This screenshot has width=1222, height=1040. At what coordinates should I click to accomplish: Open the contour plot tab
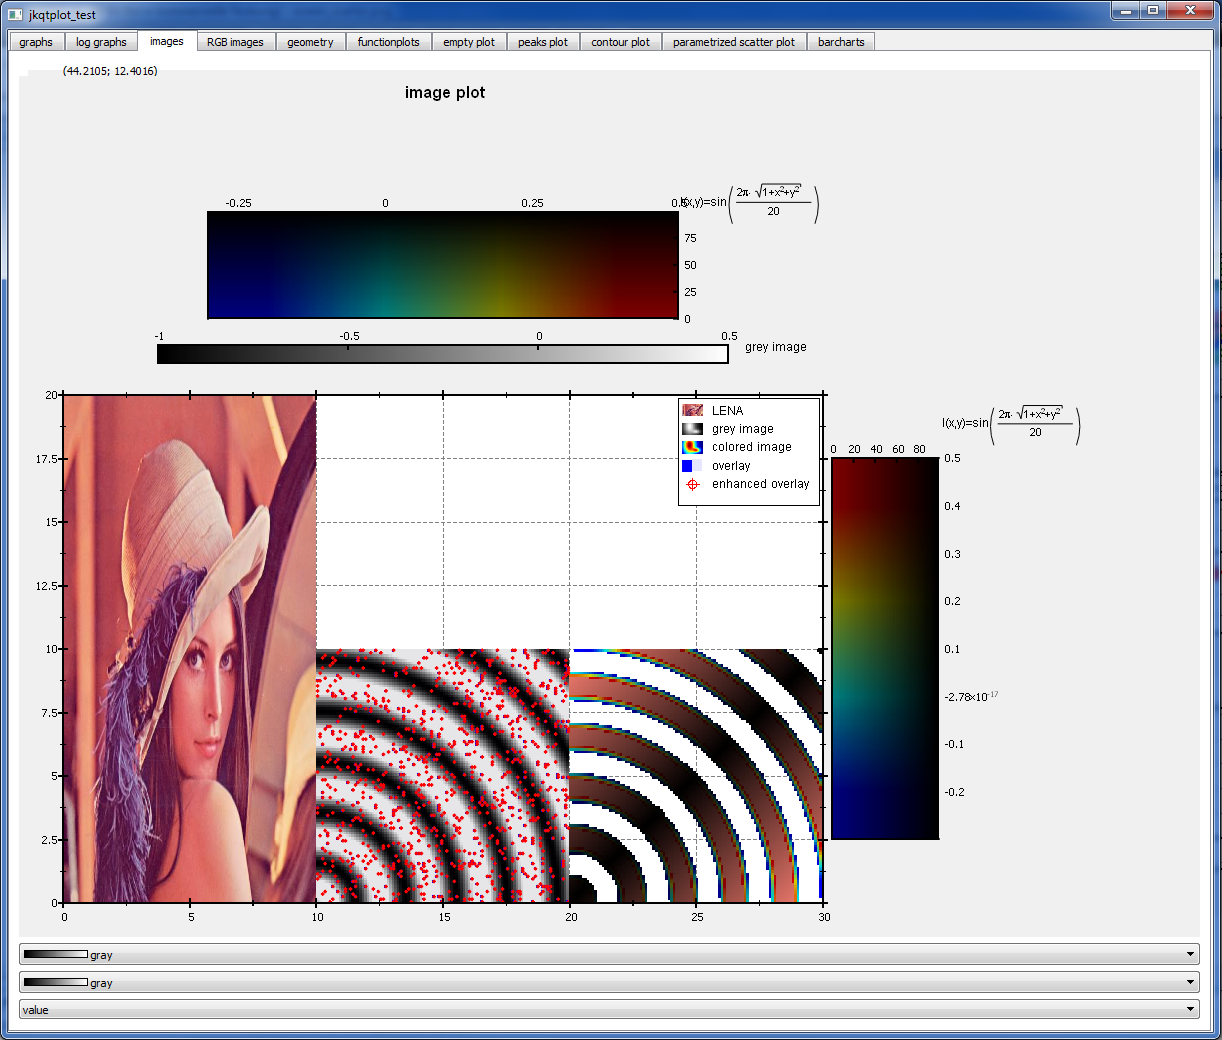coord(620,41)
